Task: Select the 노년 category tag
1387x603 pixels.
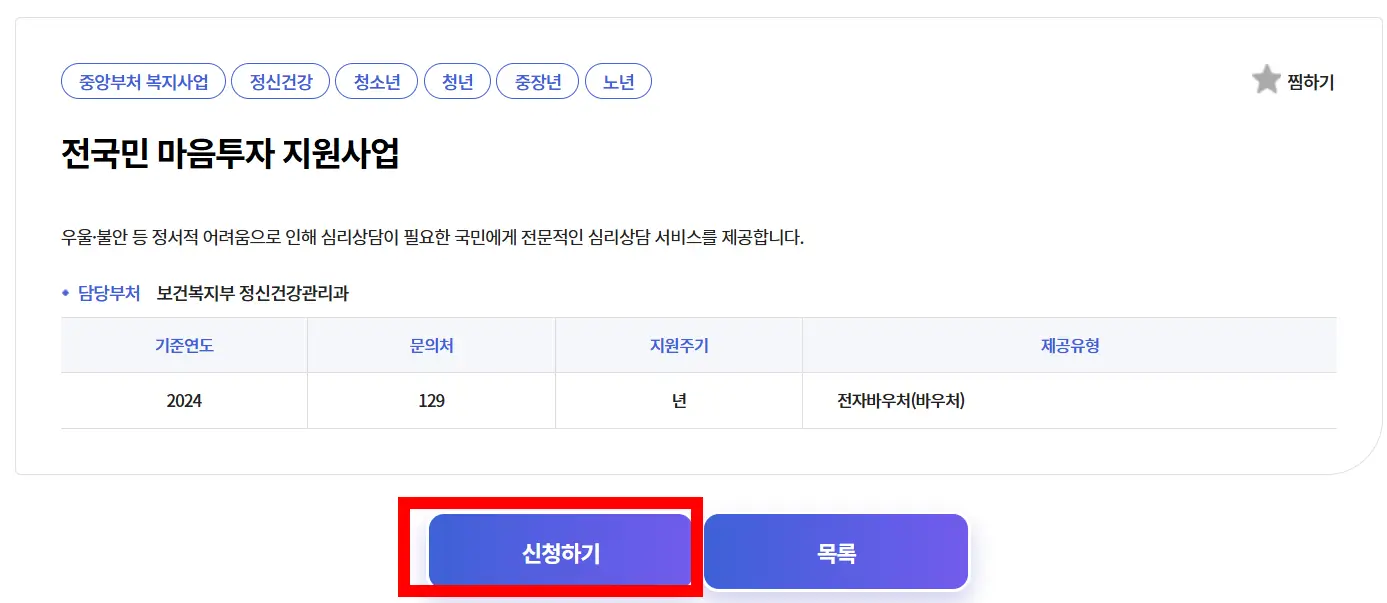Action: click(618, 81)
